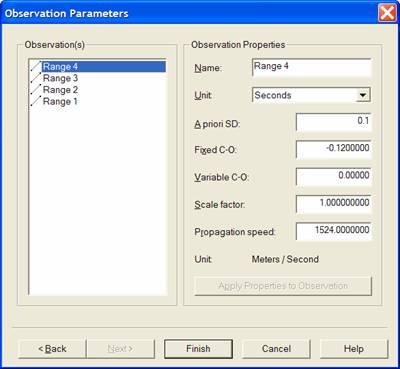Click the Finish button
This screenshot has height=369, width=400.
198,349
